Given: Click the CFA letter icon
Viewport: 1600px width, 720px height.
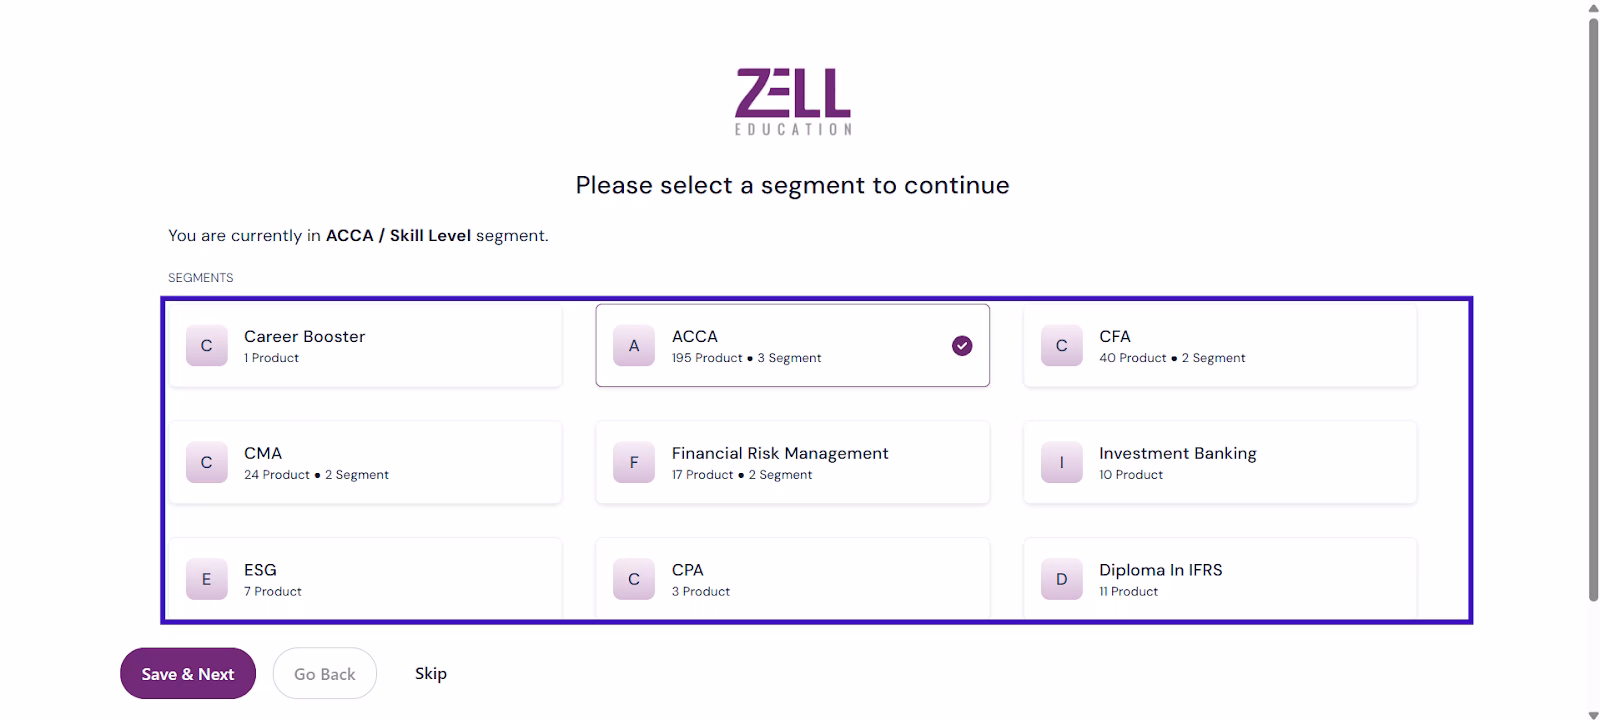Looking at the screenshot, I should point(1061,346).
